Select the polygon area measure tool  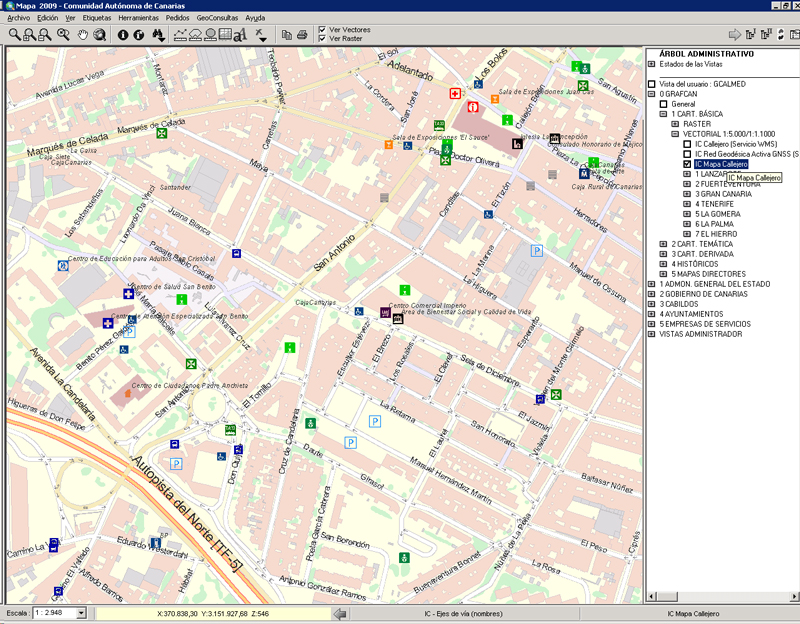pos(195,35)
